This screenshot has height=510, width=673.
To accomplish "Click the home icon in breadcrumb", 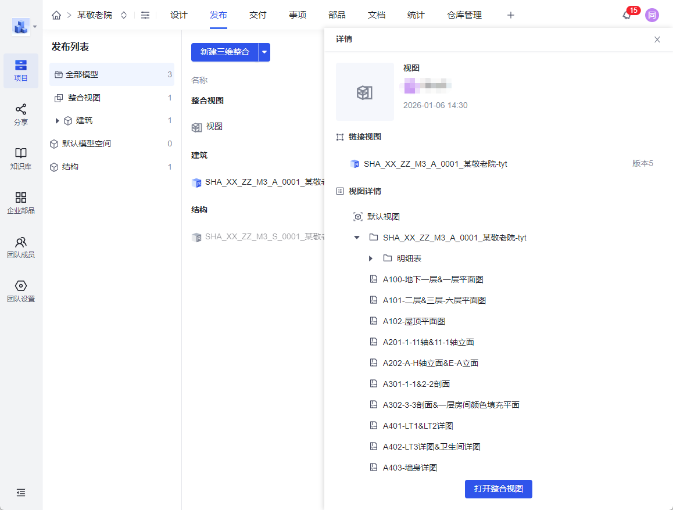I will click(57, 15).
